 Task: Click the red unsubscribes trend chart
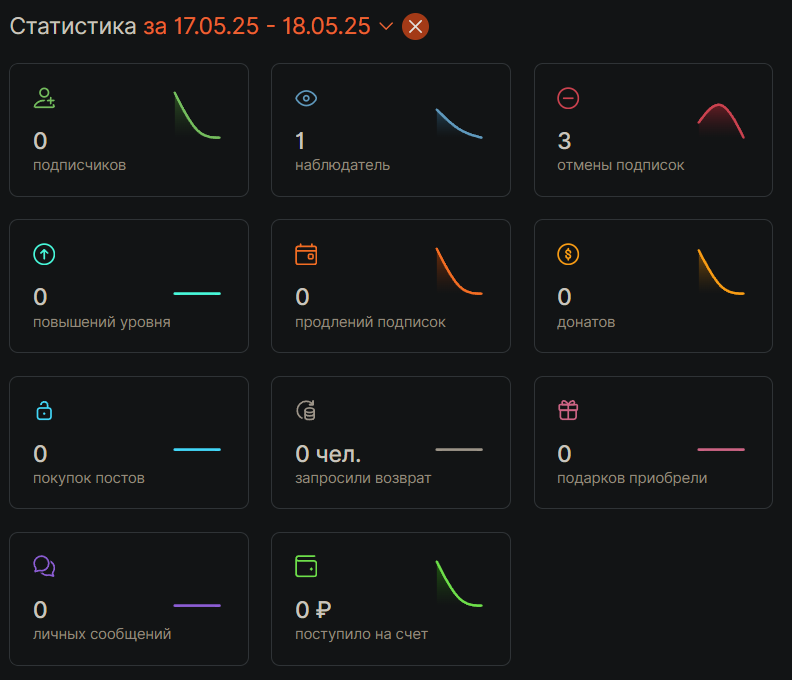click(x=720, y=120)
